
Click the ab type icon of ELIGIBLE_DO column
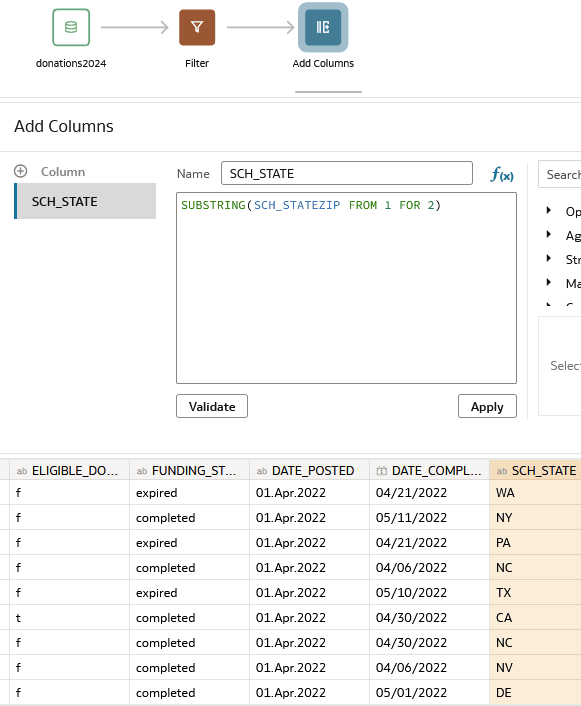click(22, 471)
